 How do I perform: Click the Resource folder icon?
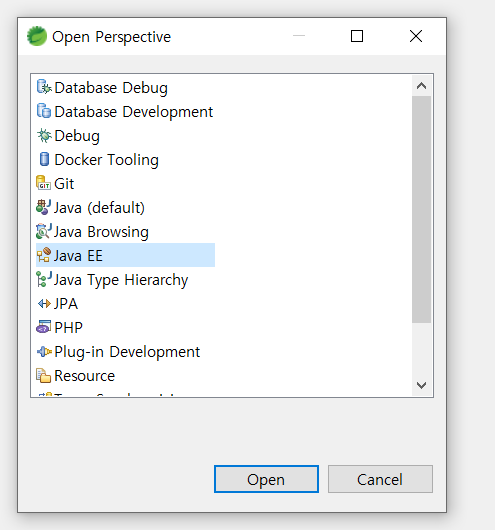(44, 376)
